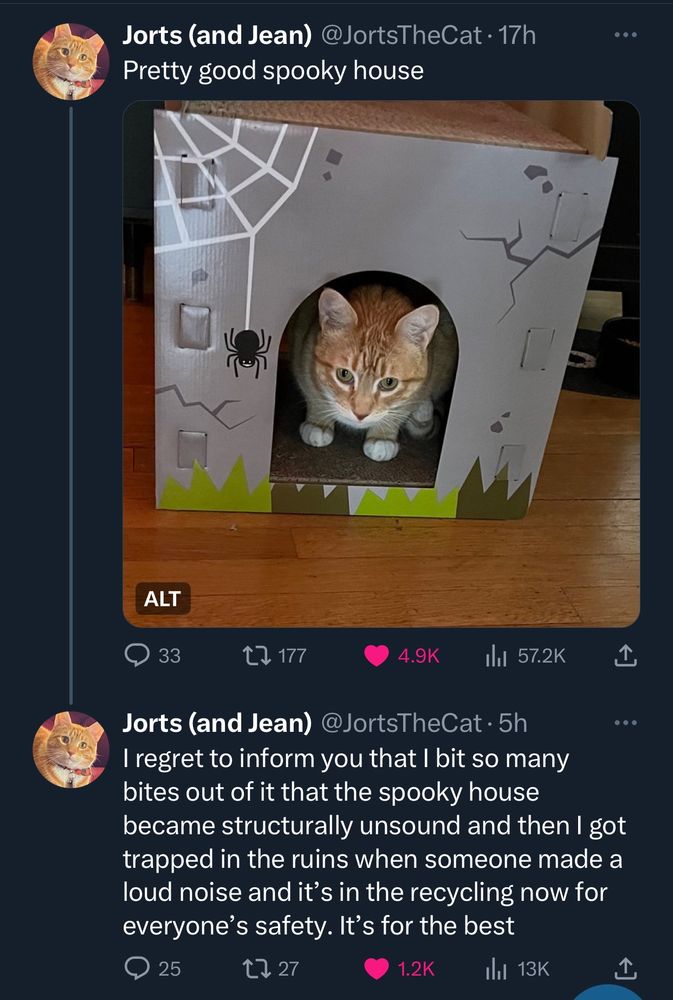Viewport: 673px width, 1000px height.
Task: Click the views analytics icon showing 57.2K
Action: 498,656
